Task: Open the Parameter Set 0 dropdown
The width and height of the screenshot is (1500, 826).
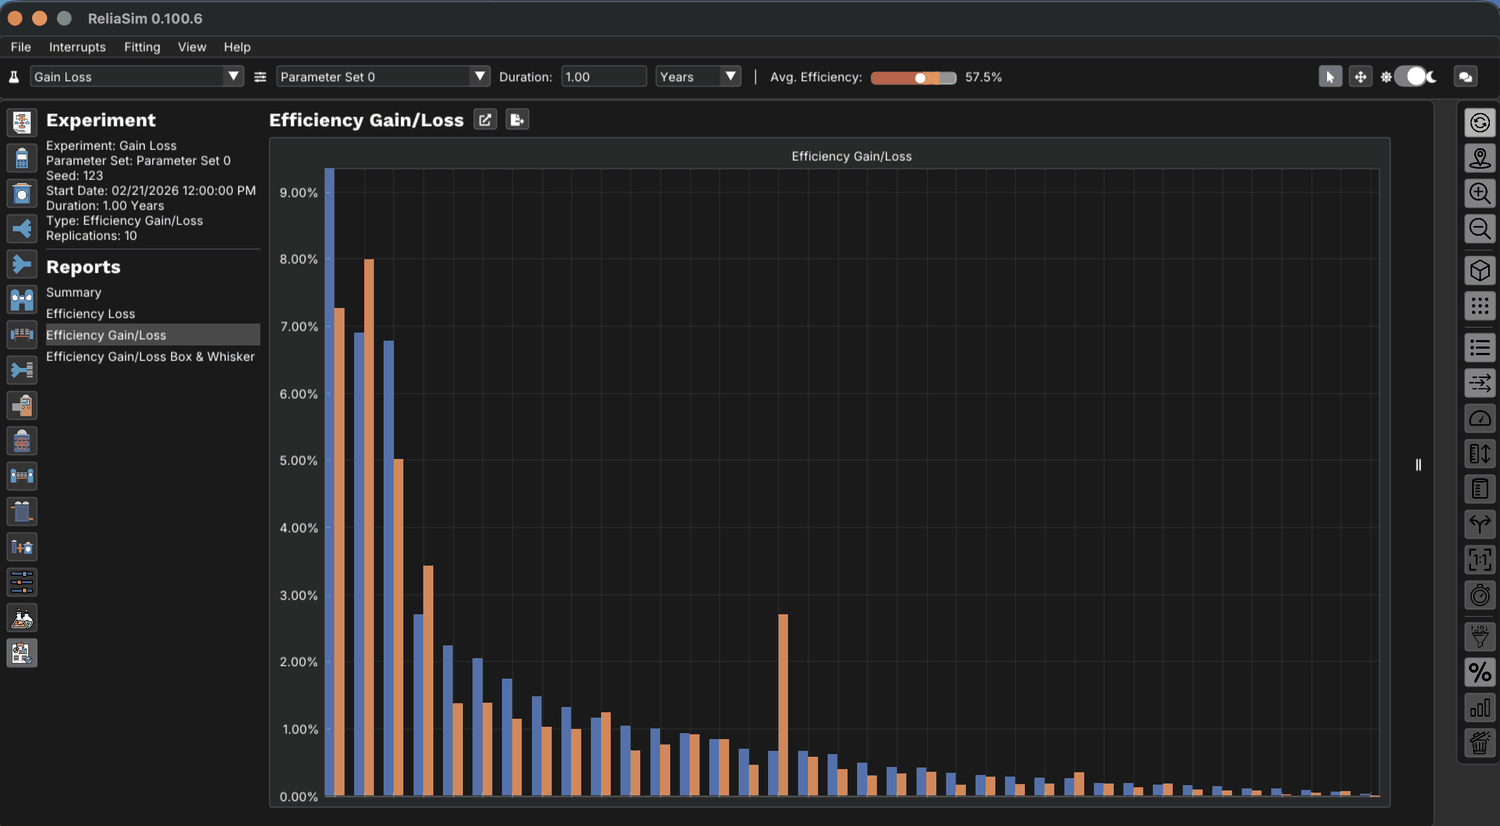Action: tap(383, 77)
